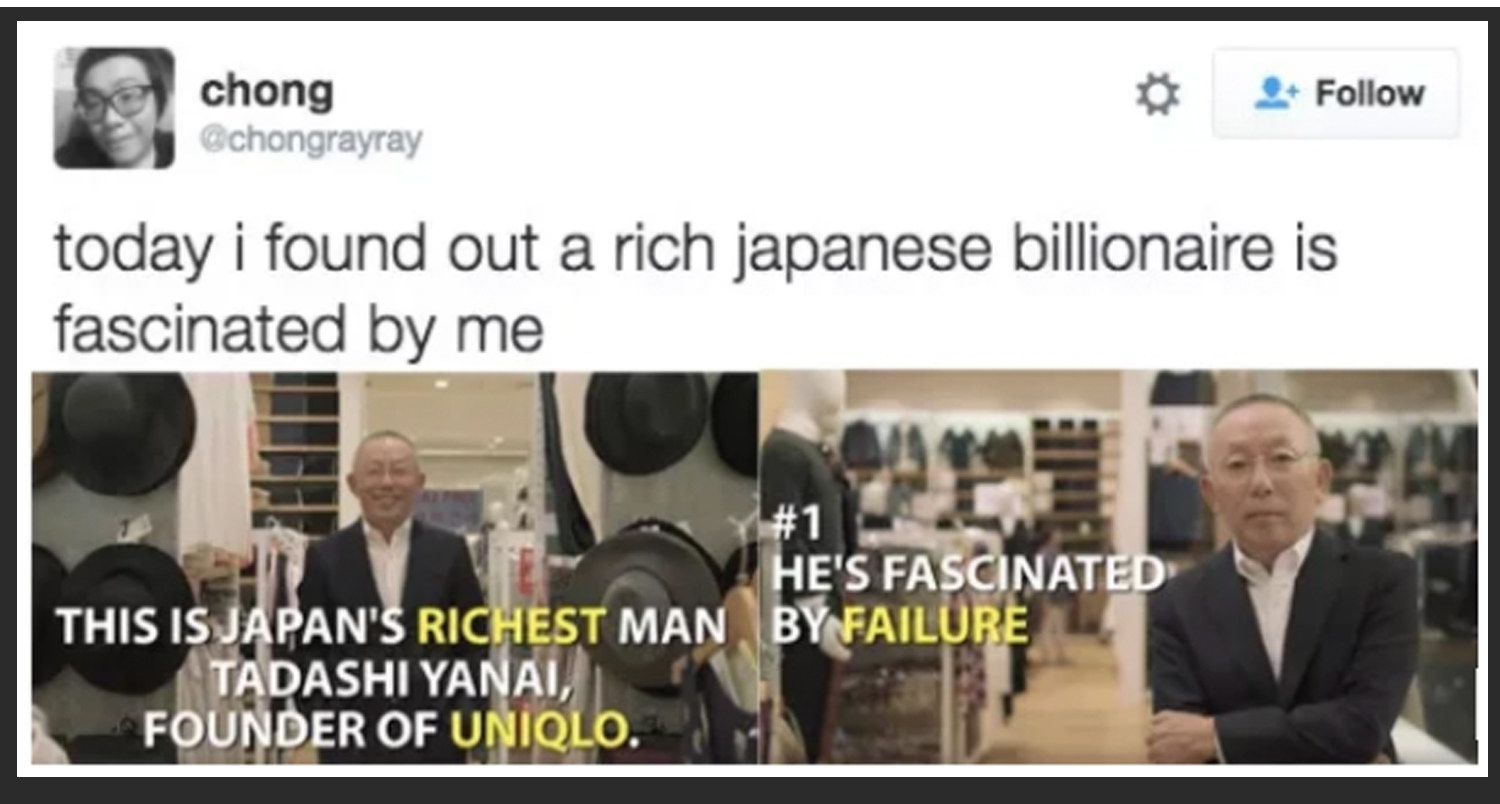Image resolution: width=1500 pixels, height=804 pixels.
Task: Click the words "fascinated by me" in tweet
Action: (x=299, y=329)
